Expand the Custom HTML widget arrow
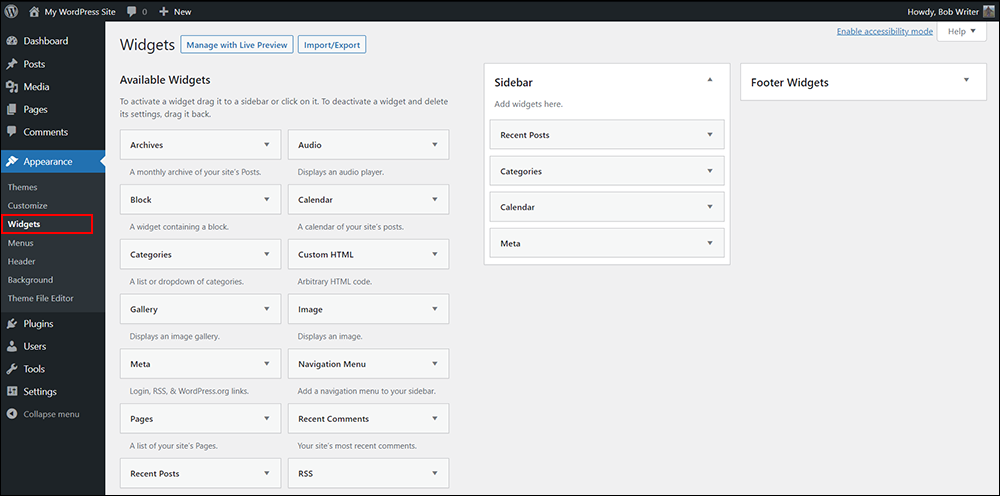Screen dimensions: 1000x496 point(434,254)
